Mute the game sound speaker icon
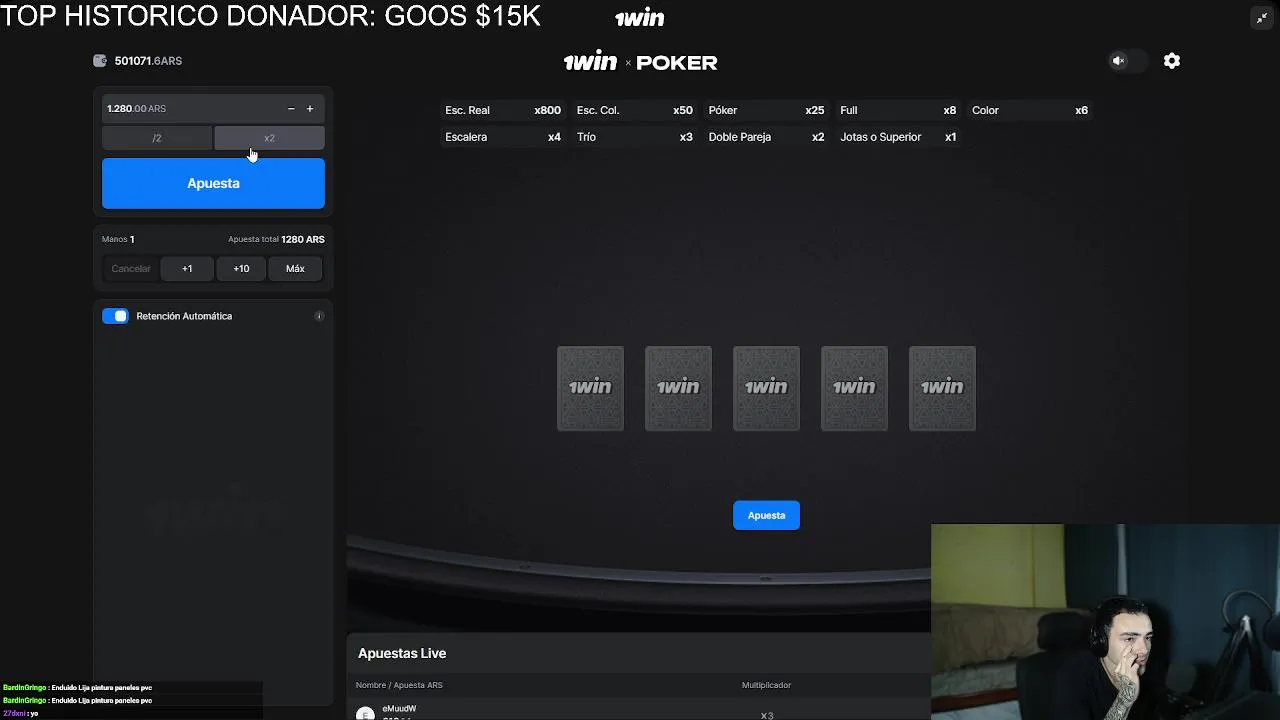1280x720 pixels. point(1119,61)
